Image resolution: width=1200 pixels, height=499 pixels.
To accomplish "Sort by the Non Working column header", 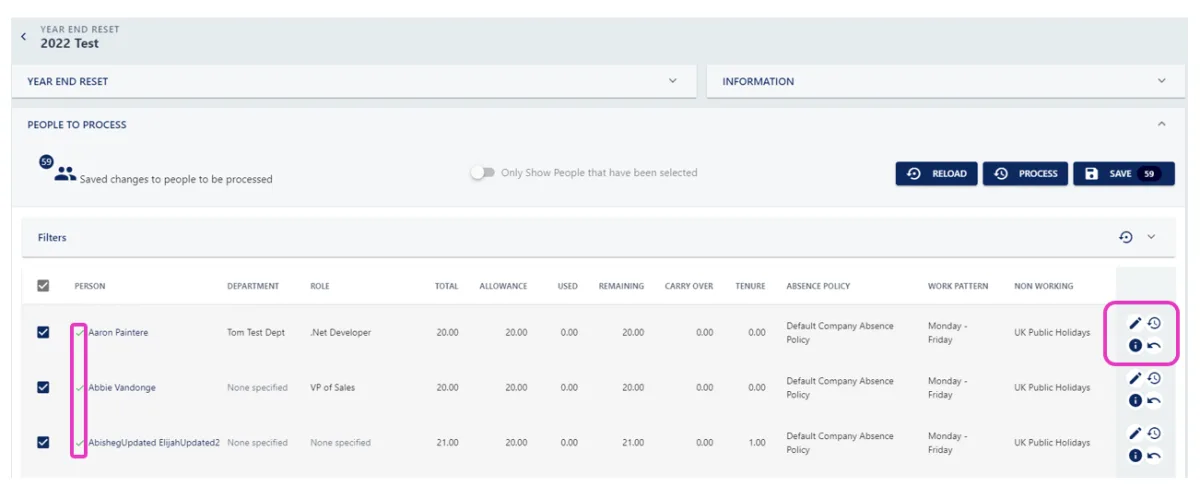I will [1043, 286].
